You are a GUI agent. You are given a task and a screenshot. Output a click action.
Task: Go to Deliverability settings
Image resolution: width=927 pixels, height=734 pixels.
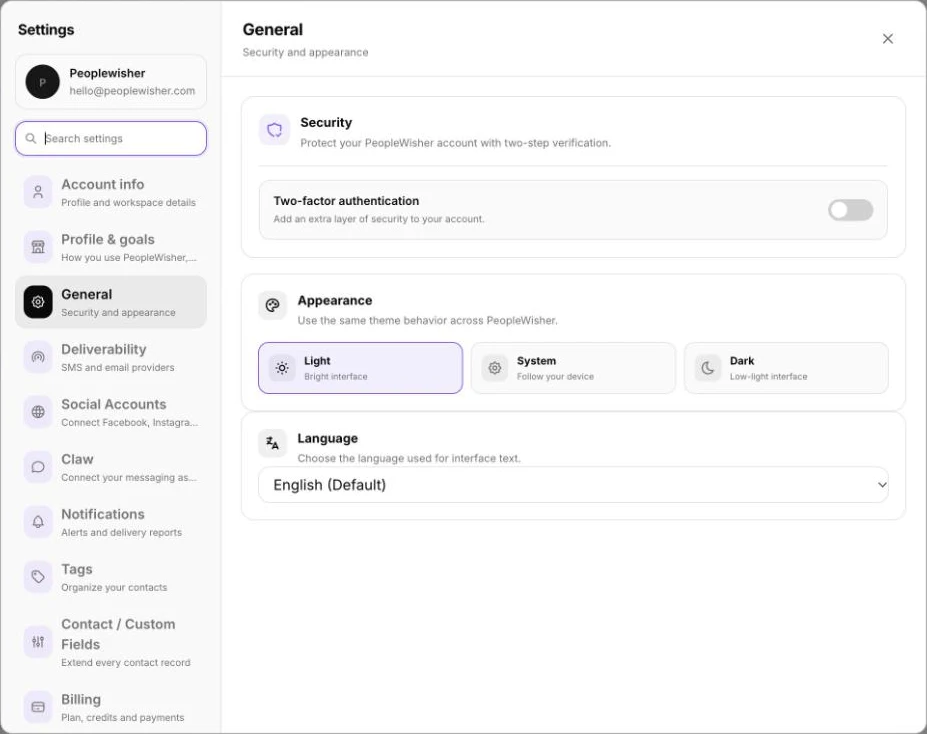coord(111,357)
